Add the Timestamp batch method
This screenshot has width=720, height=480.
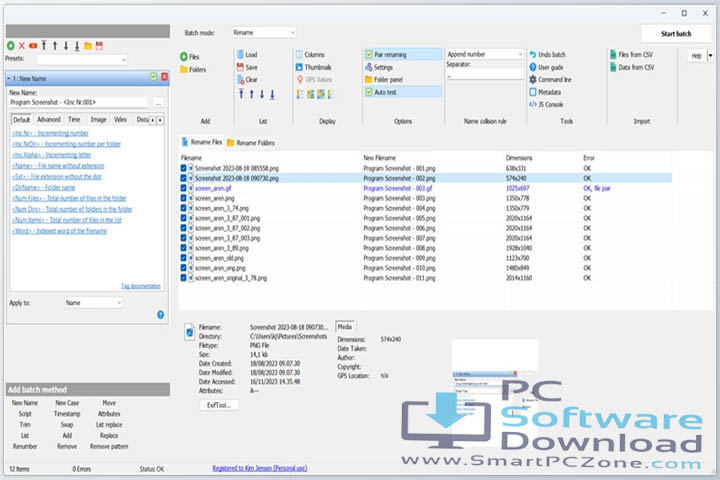click(67, 413)
